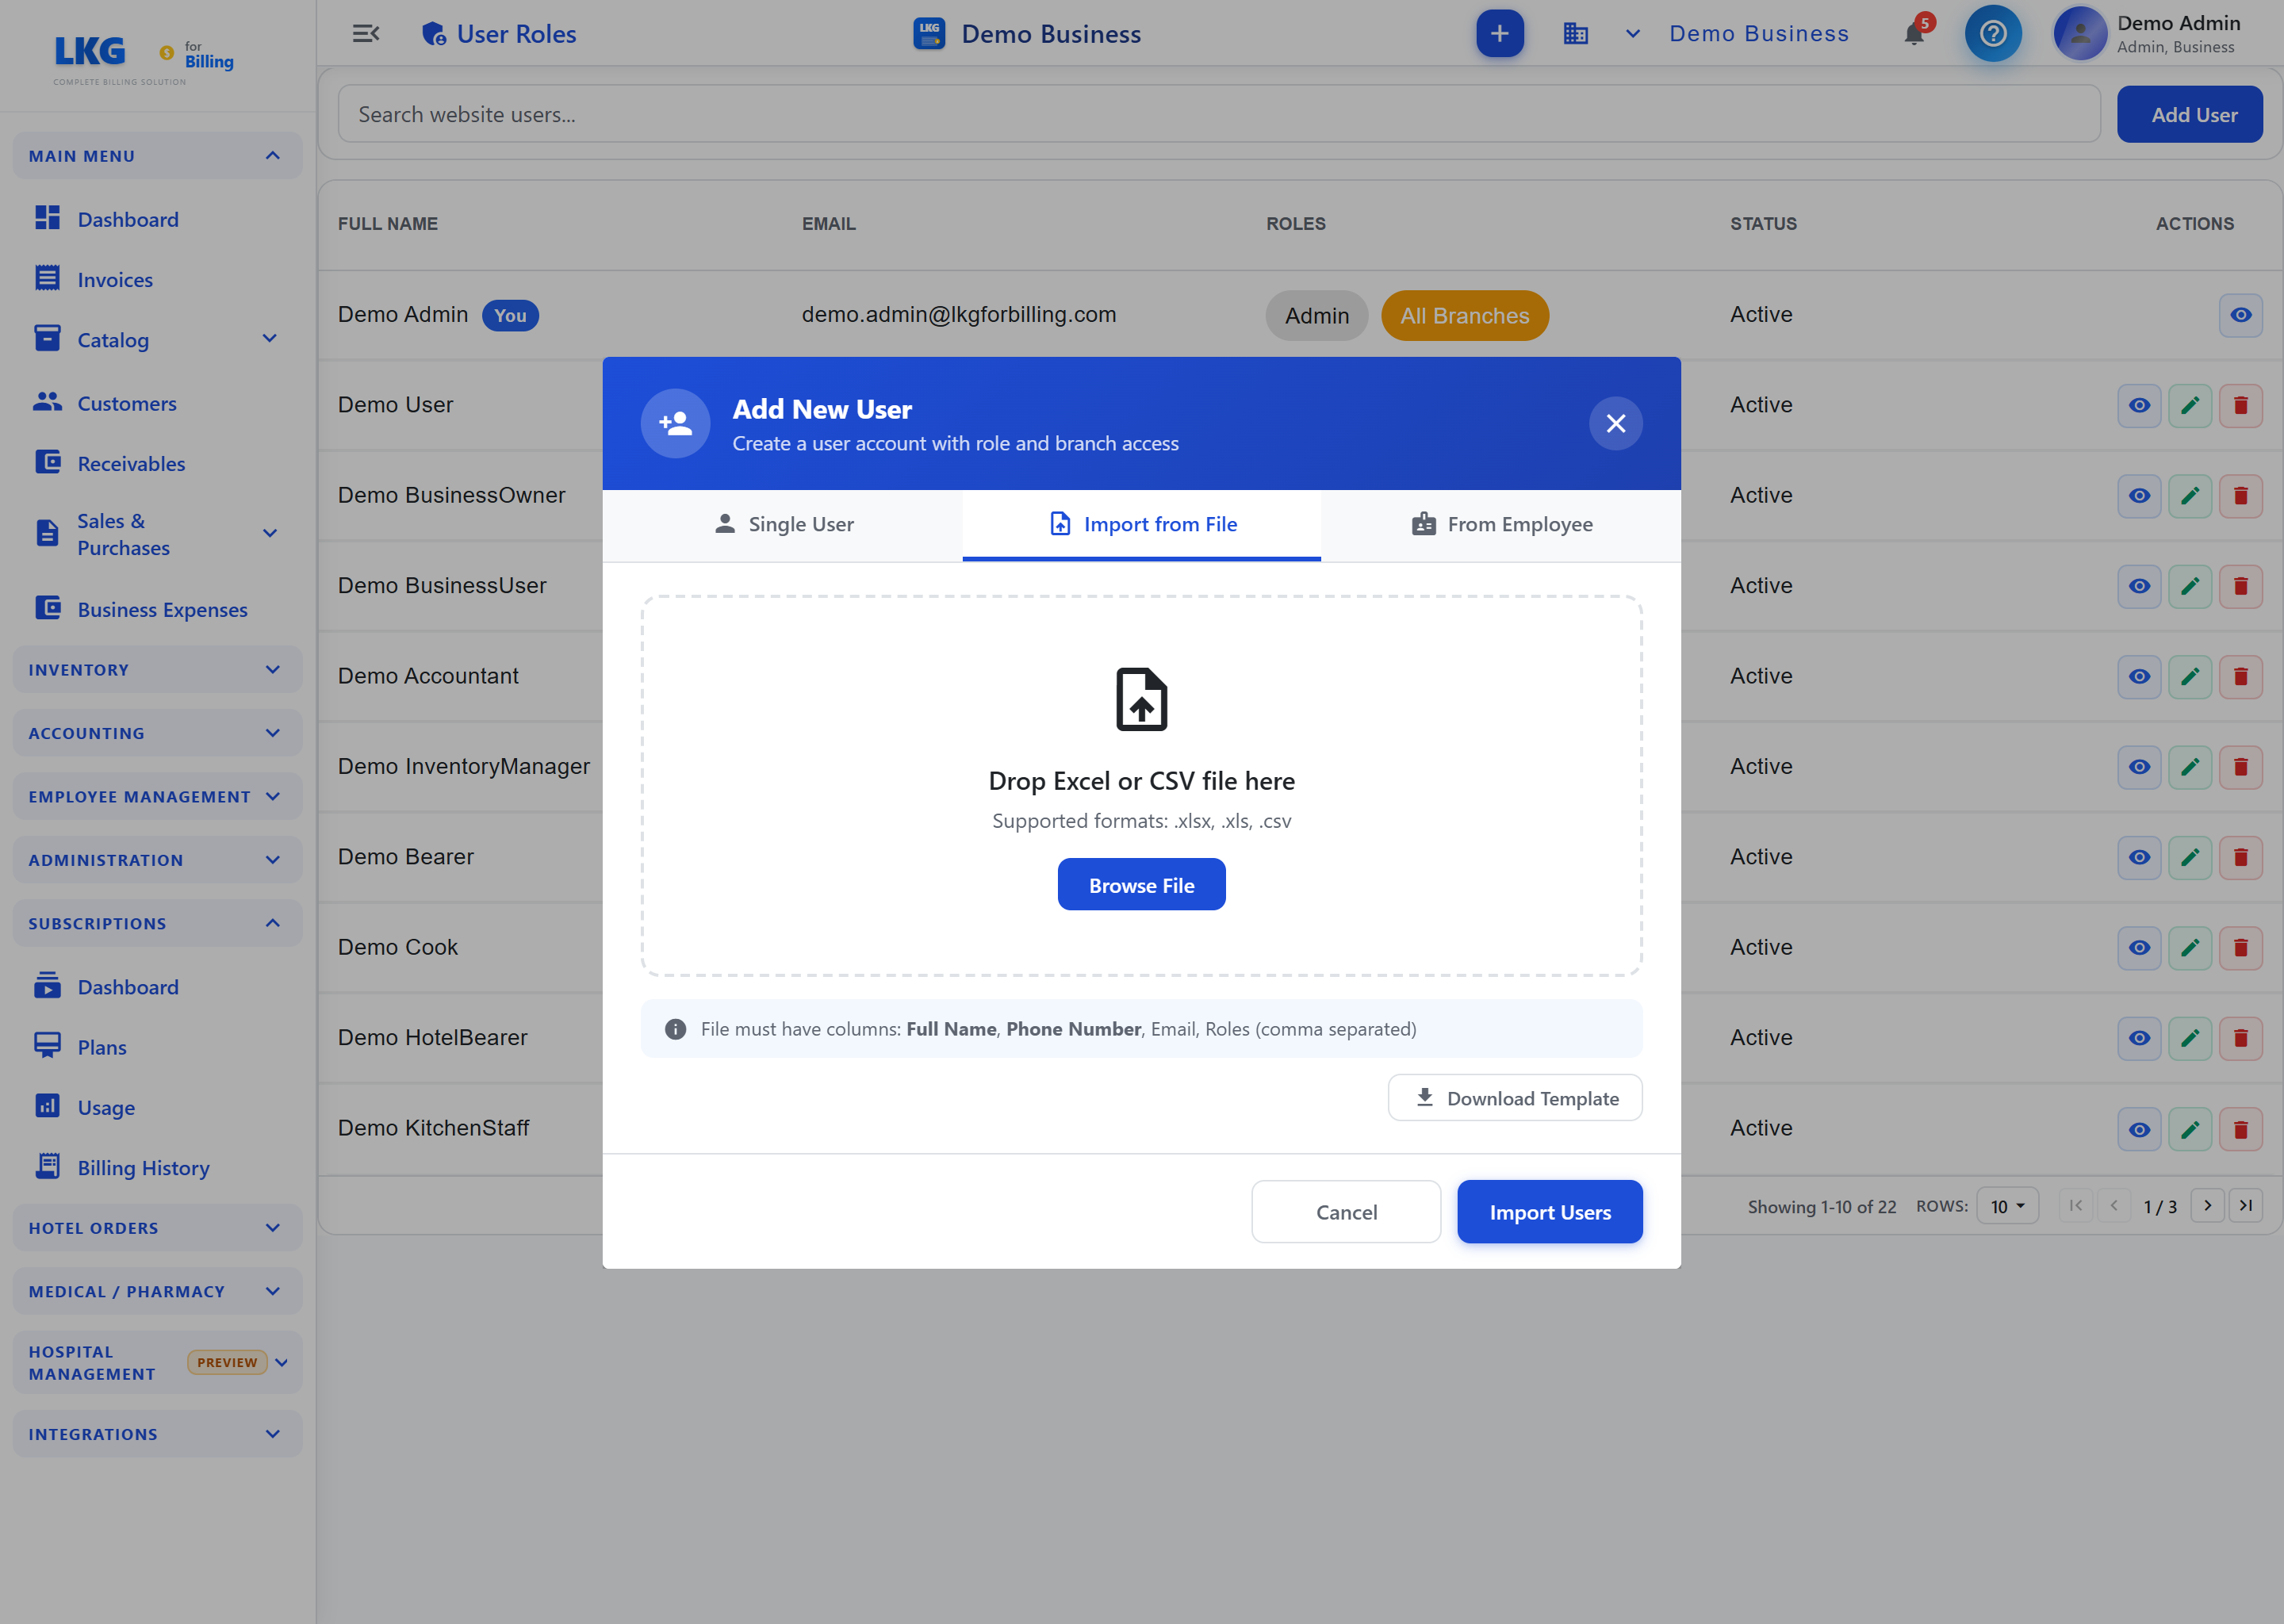Close the Add New User dialog
The width and height of the screenshot is (2284, 1624).
tap(1615, 423)
